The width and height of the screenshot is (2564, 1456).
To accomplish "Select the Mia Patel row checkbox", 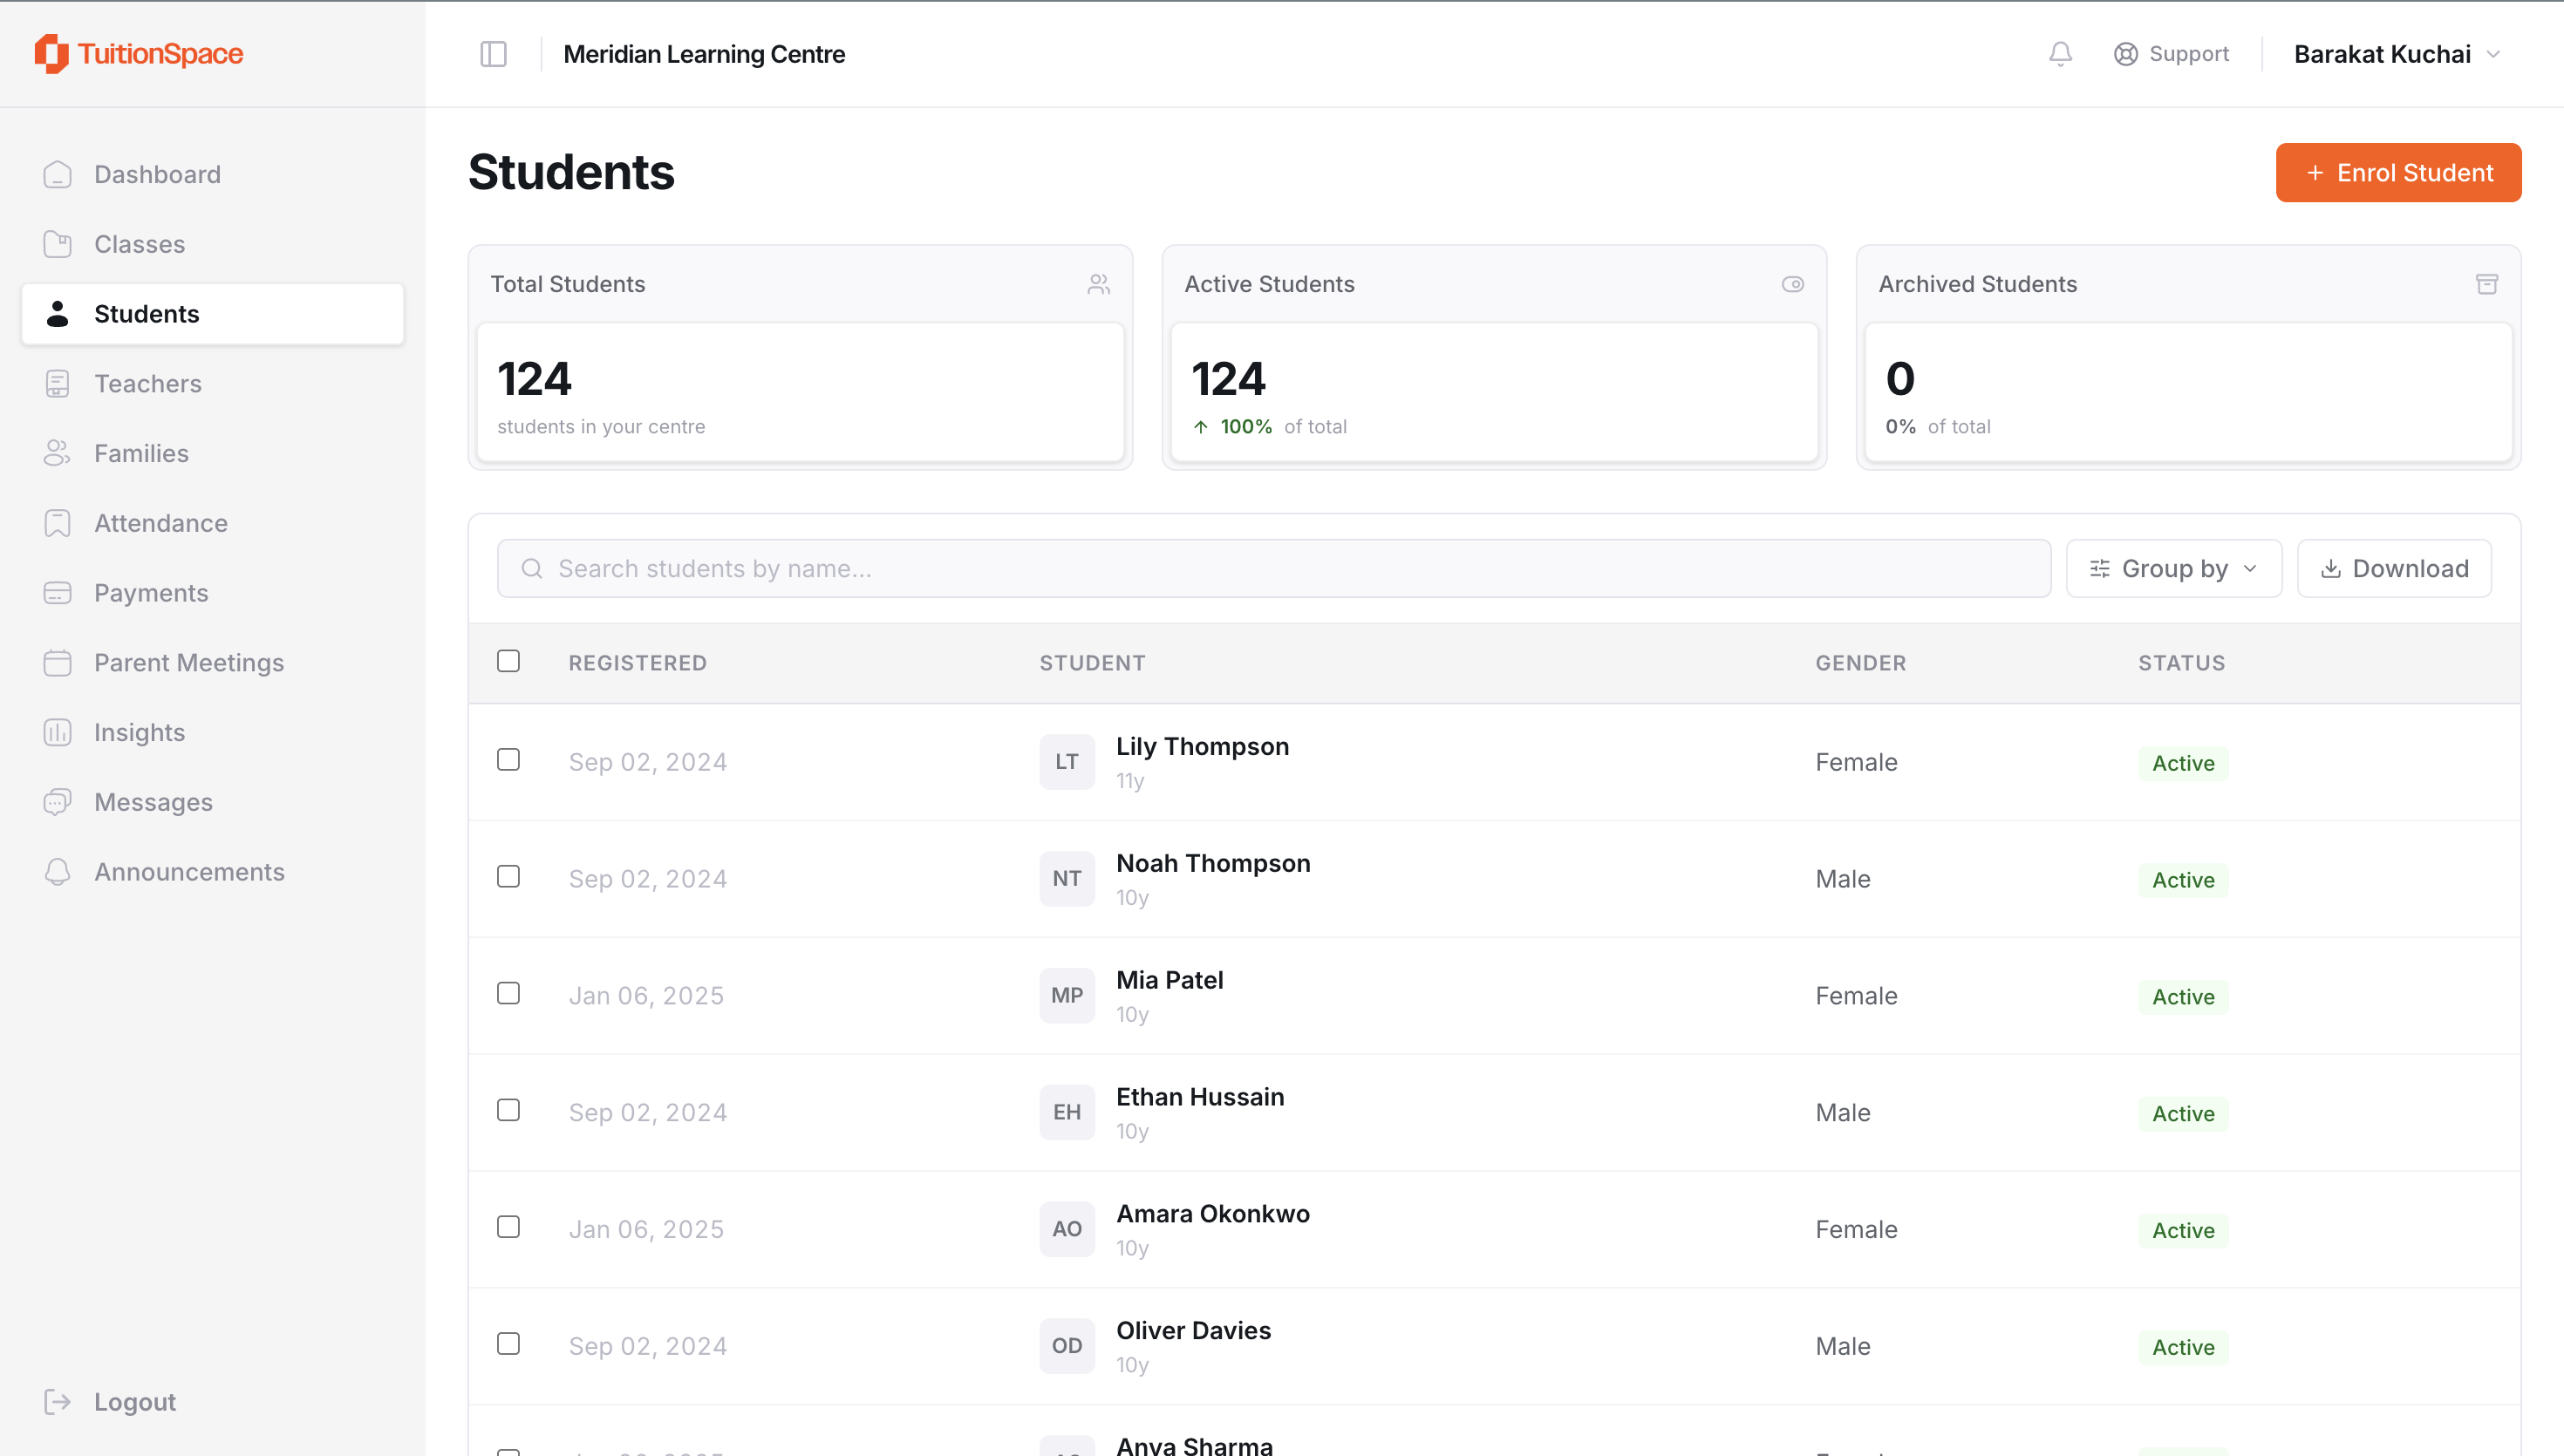I will click(x=509, y=994).
